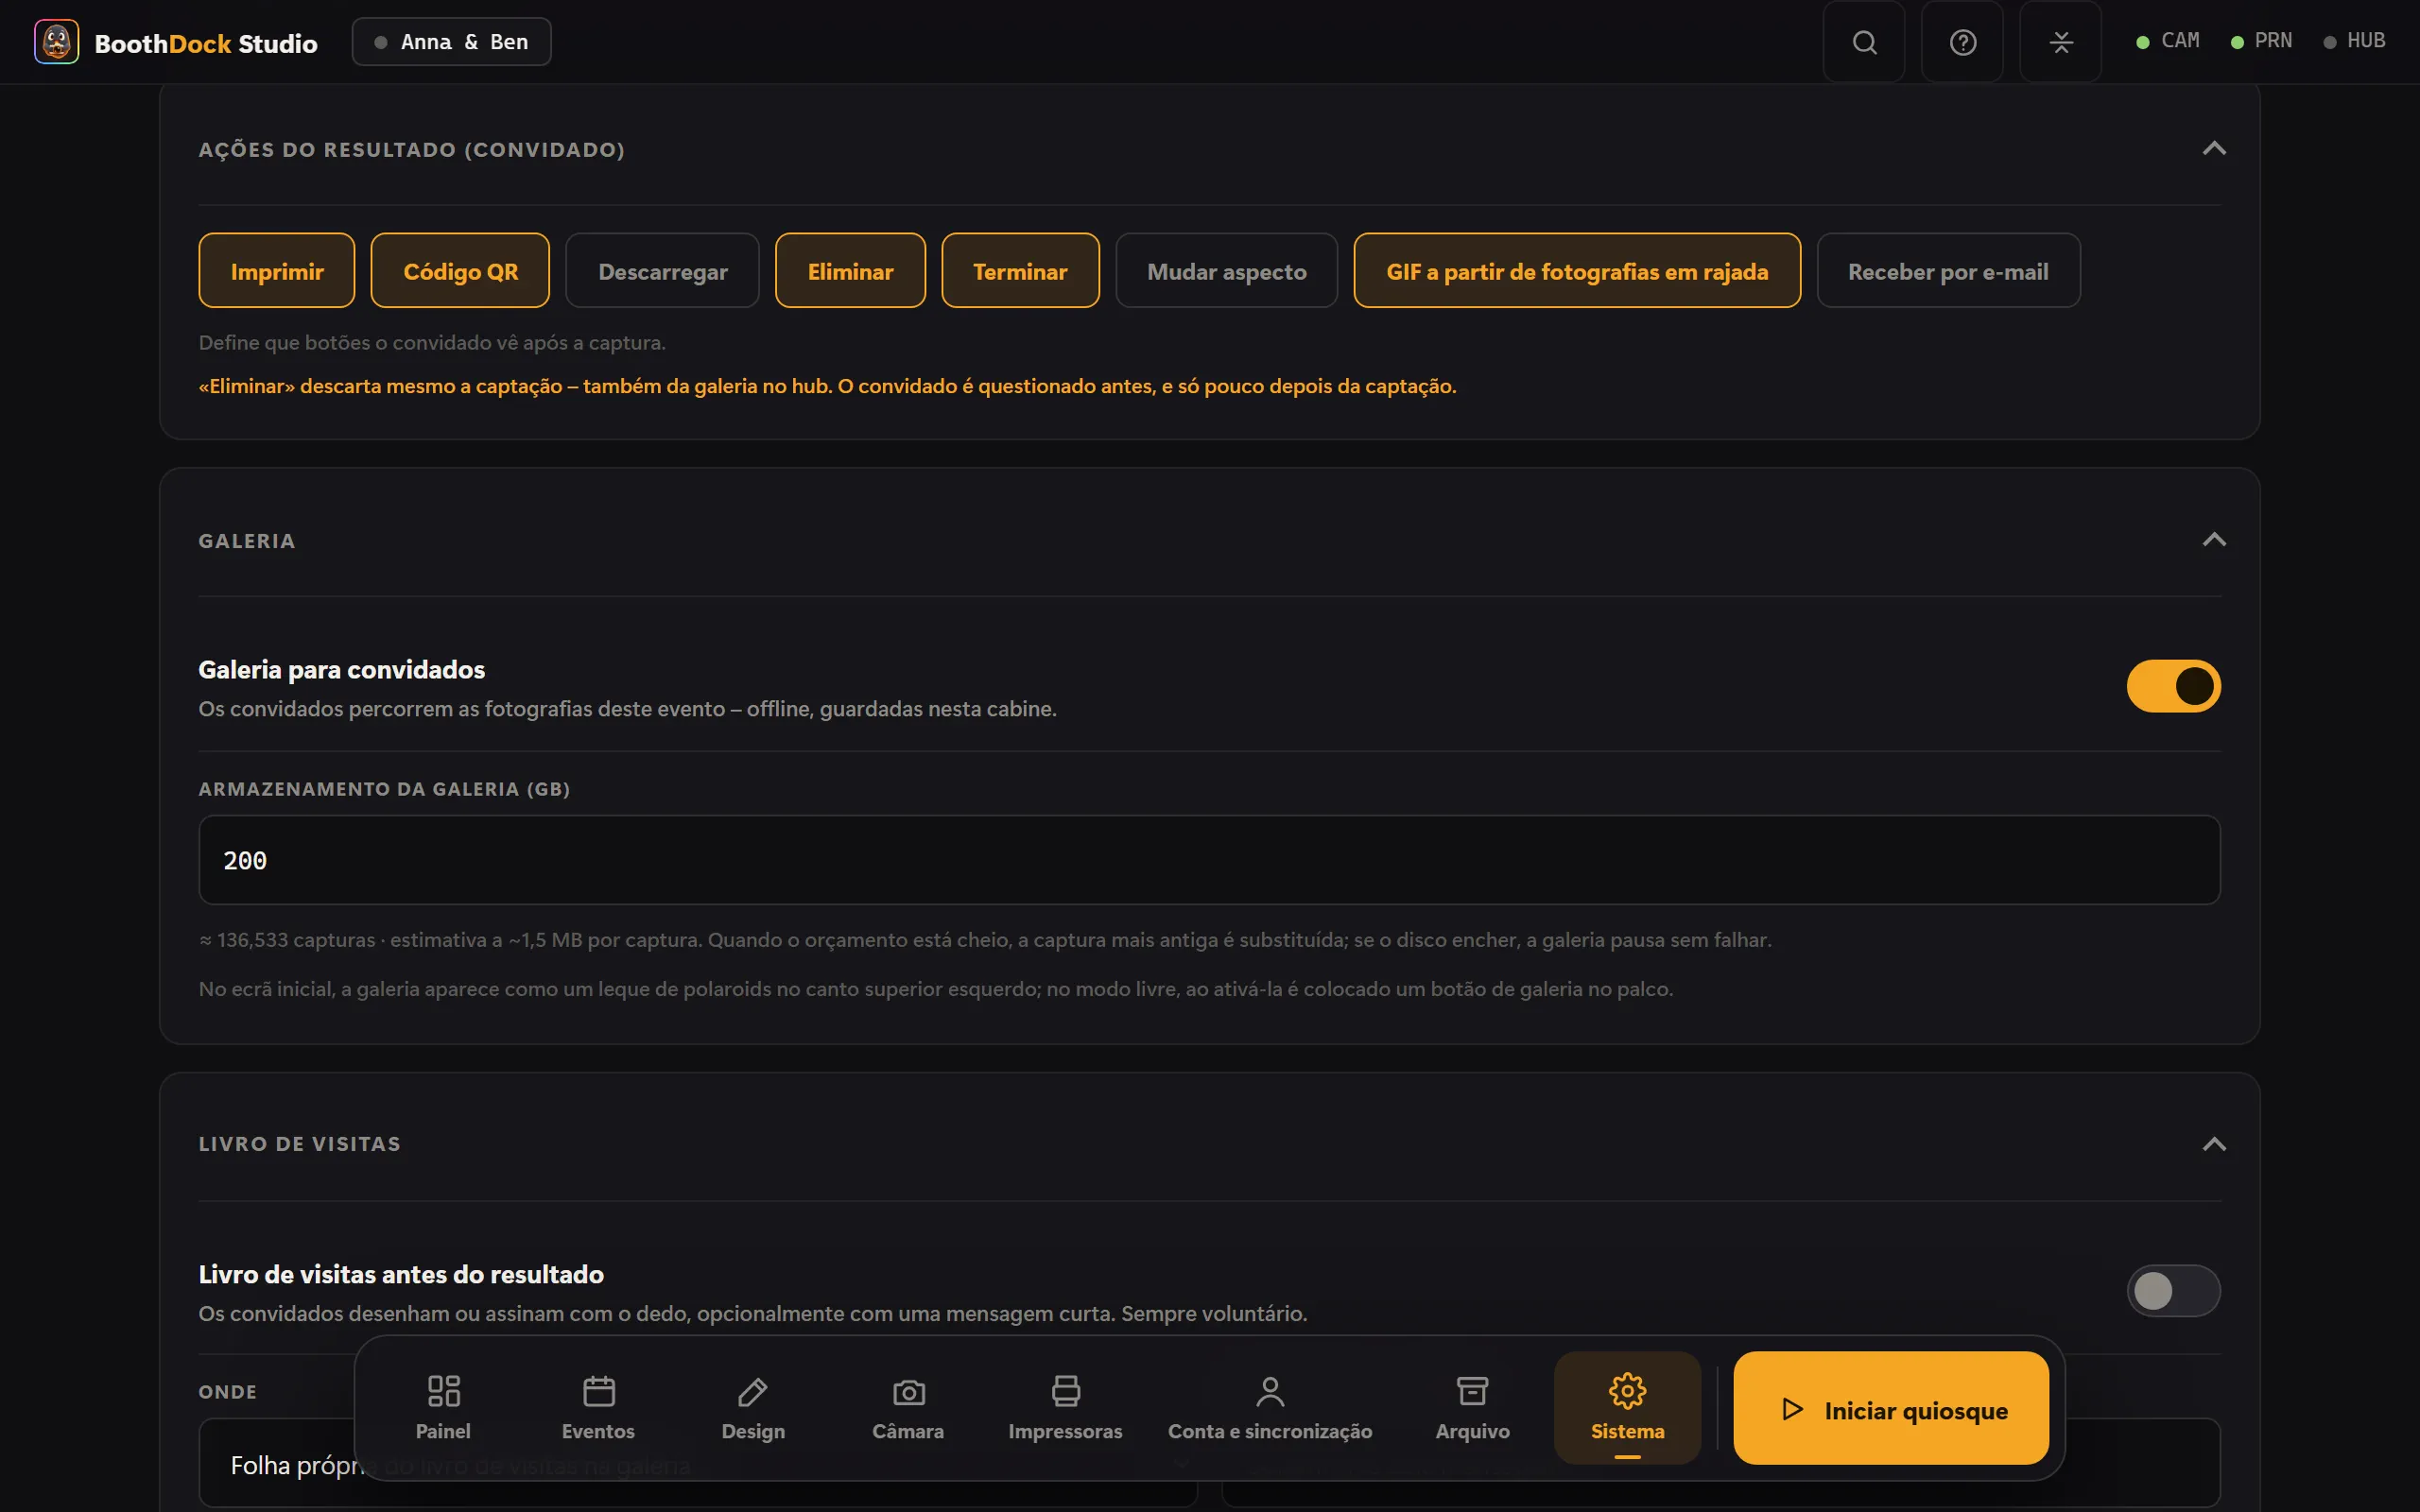Enable the Descarregar guest action

(662, 271)
